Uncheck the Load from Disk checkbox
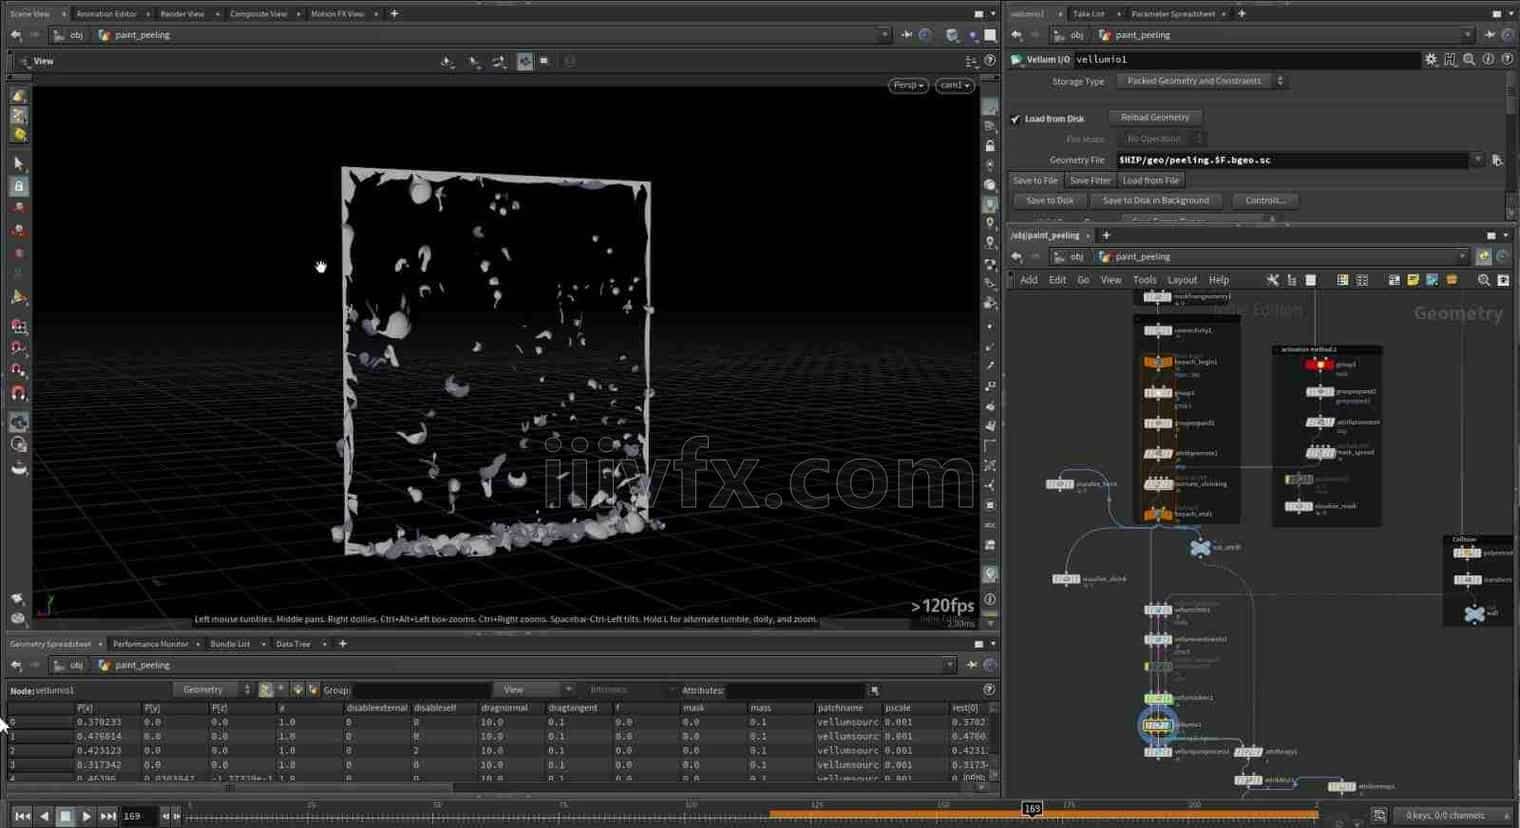This screenshot has height=828, width=1520. [x=1016, y=119]
